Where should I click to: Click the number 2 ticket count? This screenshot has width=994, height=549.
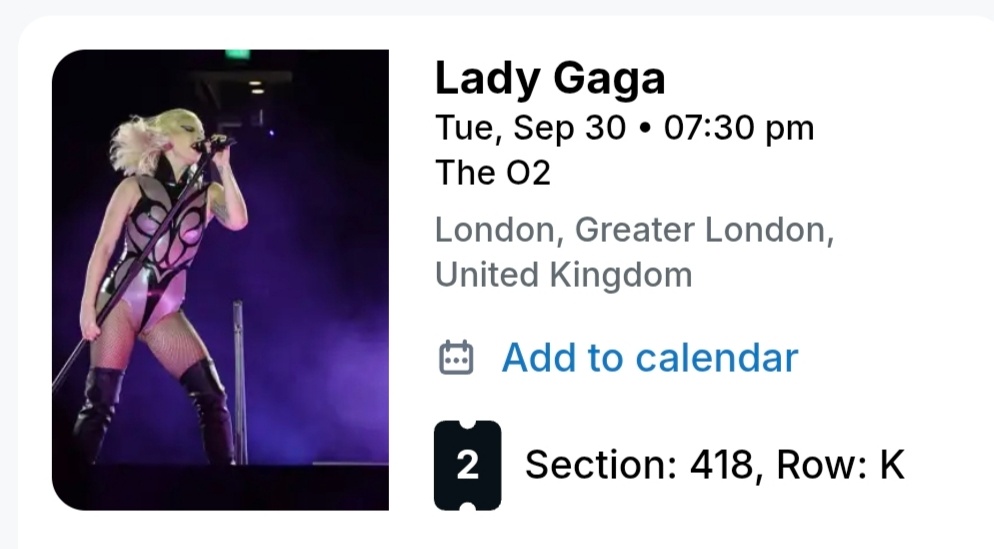(467, 466)
